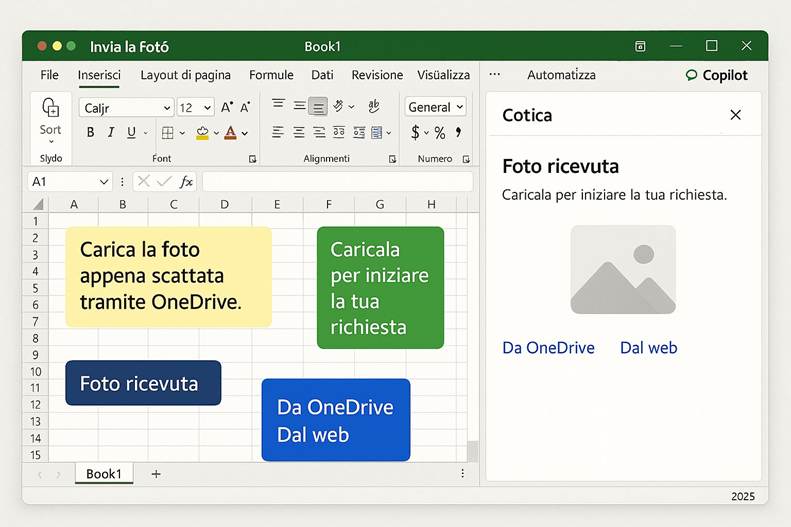Close the Cotica side panel
The height and width of the screenshot is (527, 791).
click(736, 115)
